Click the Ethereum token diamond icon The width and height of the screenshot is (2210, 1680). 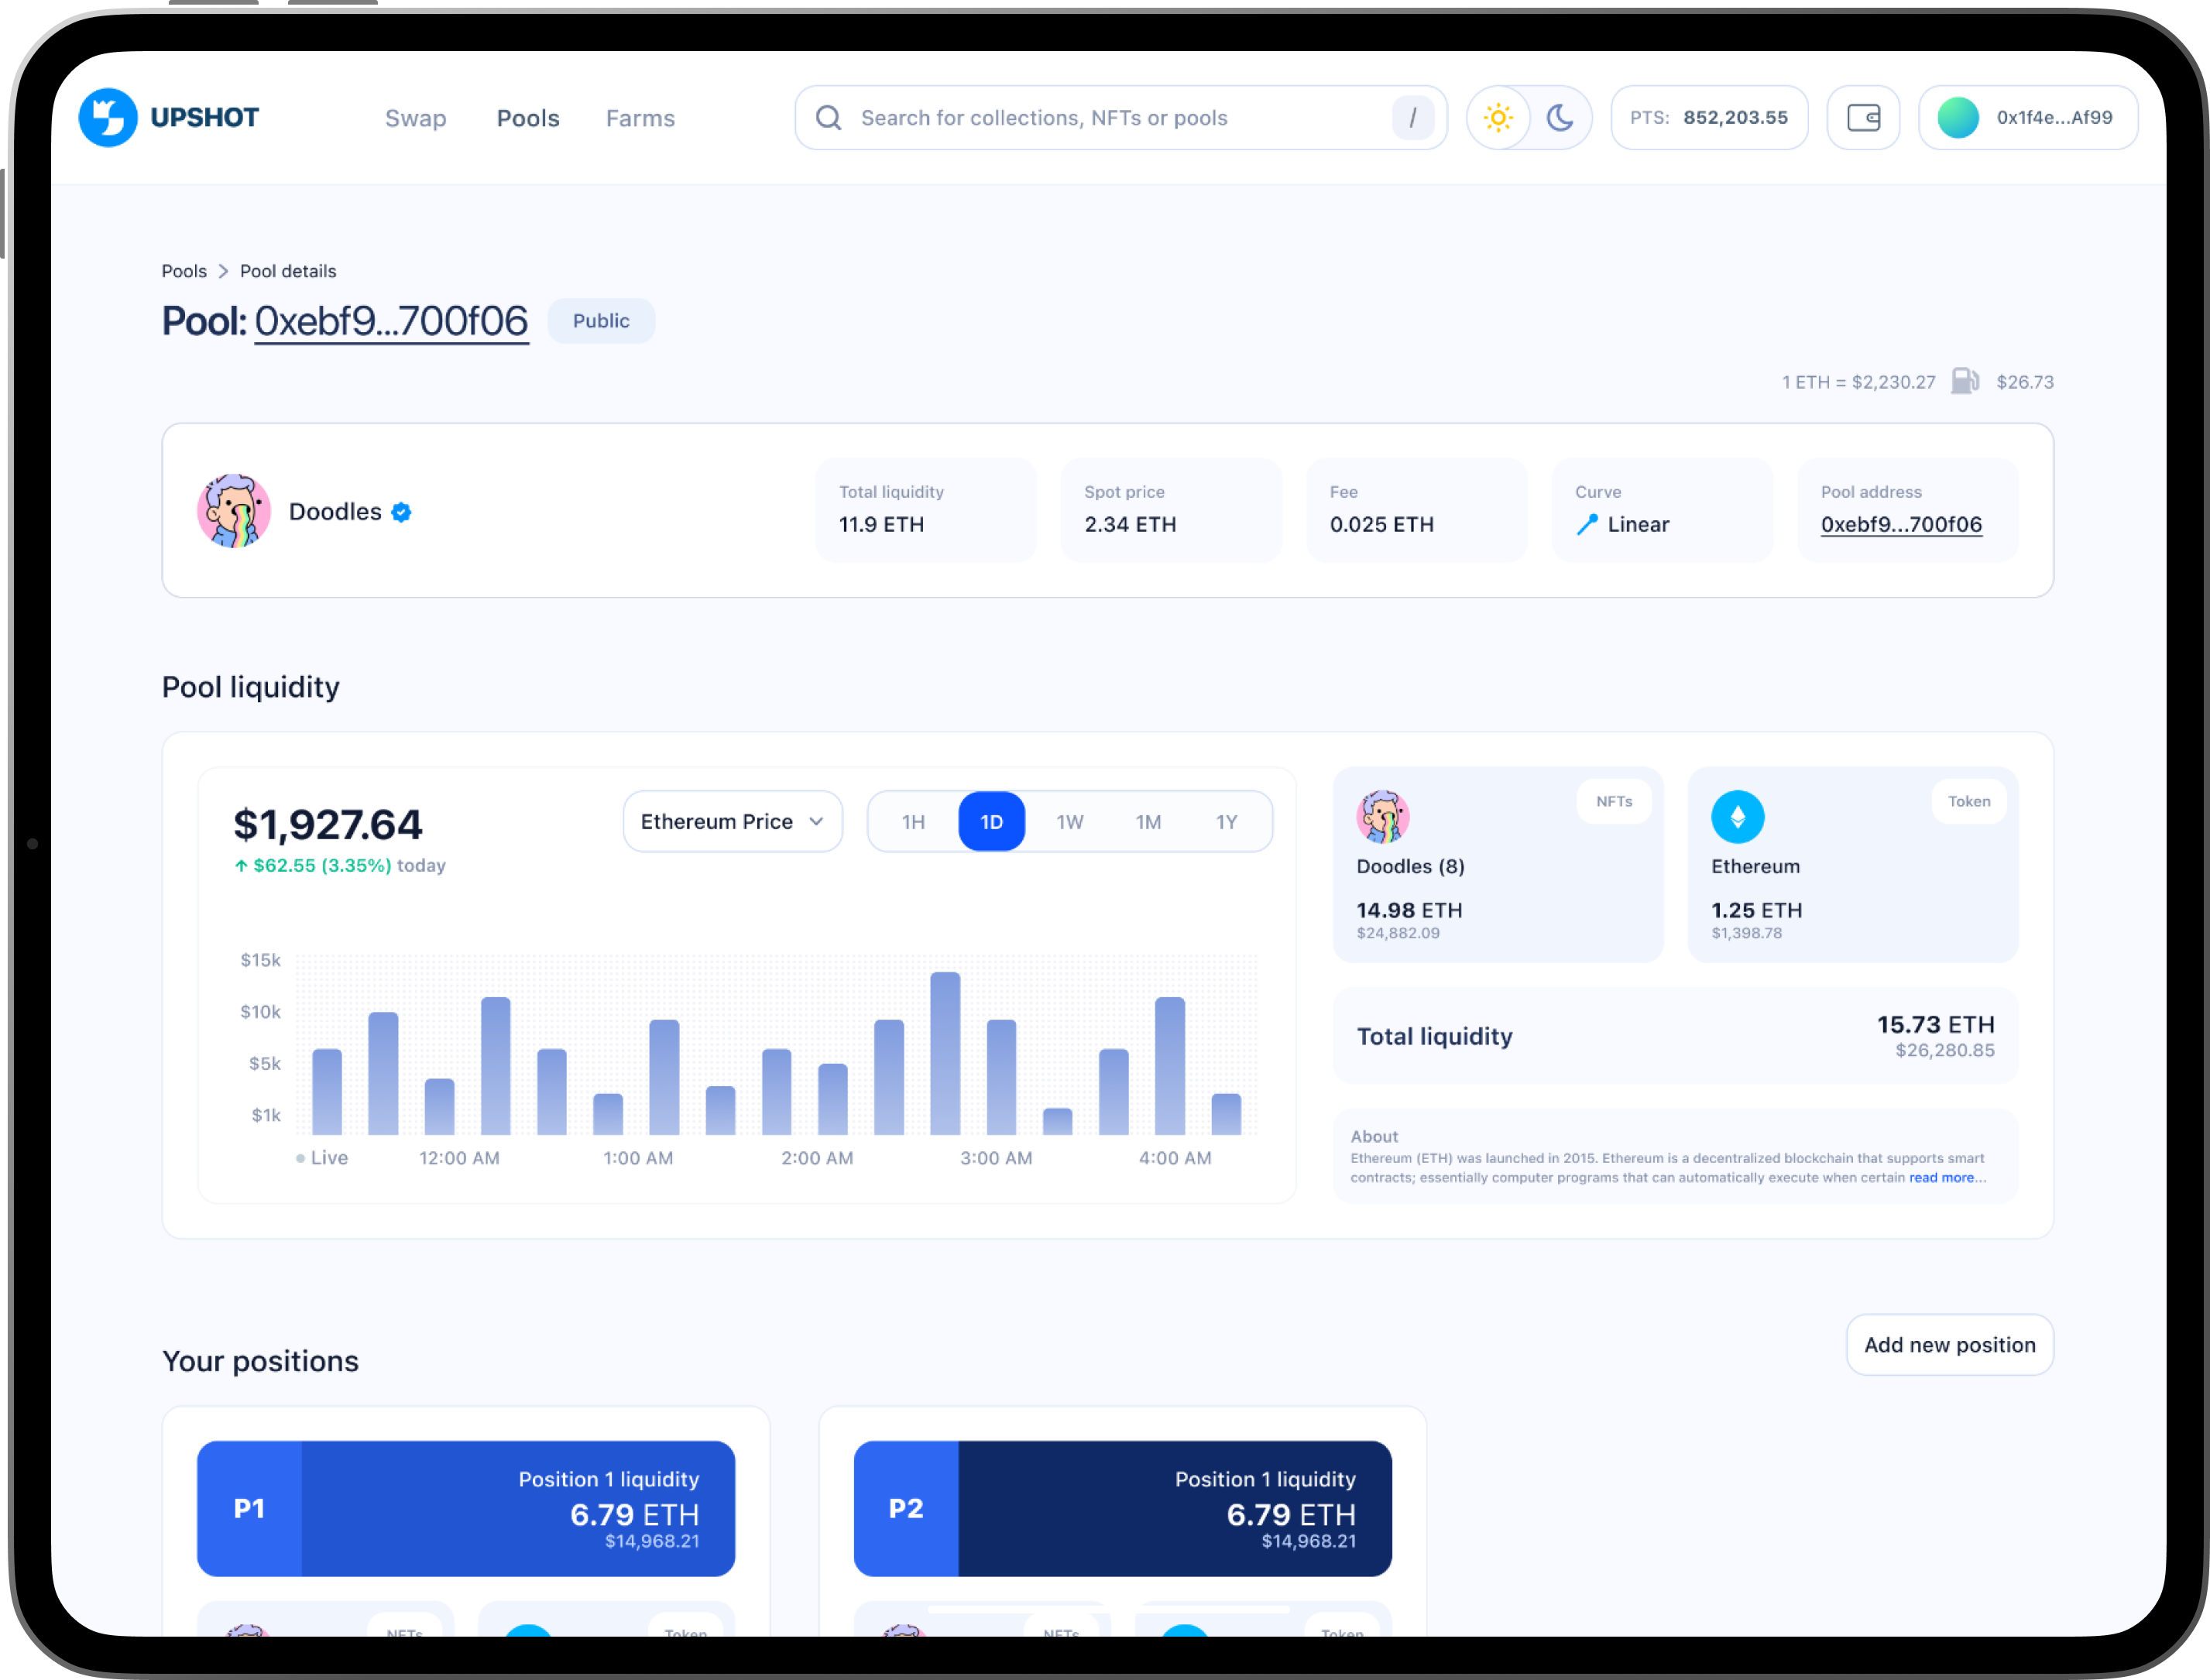tap(1737, 817)
